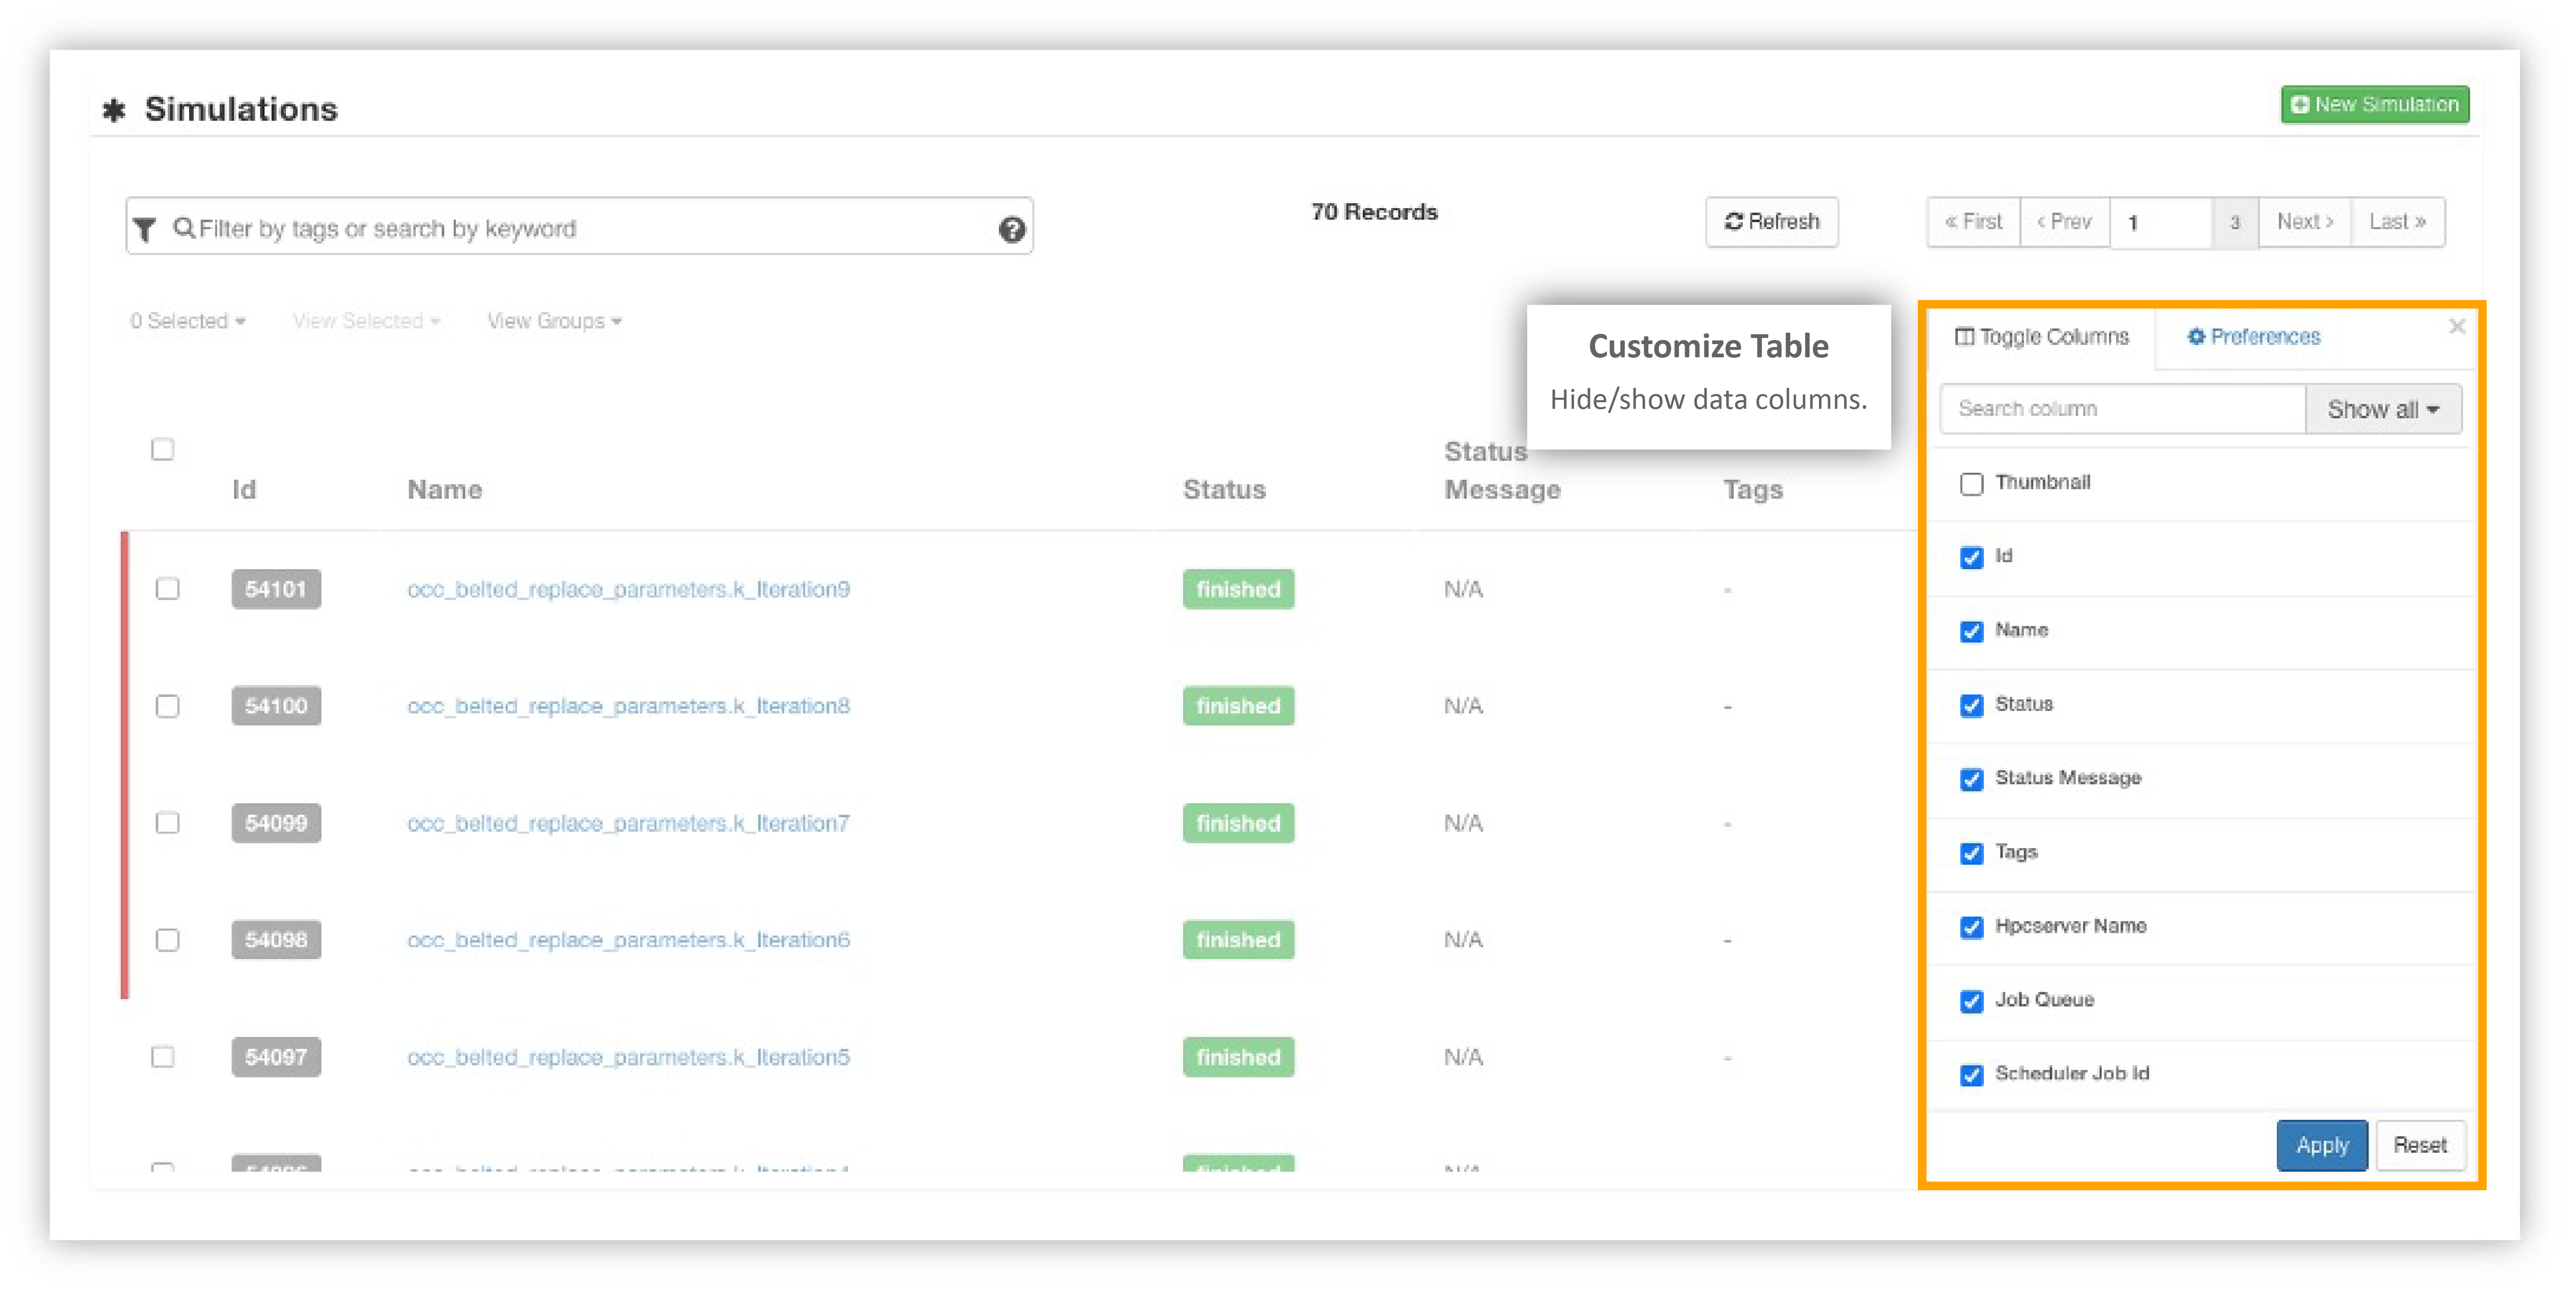The image size is (2576, 1290).
Task: Switch to the Toggle Columns tab
Action: 2041,337
